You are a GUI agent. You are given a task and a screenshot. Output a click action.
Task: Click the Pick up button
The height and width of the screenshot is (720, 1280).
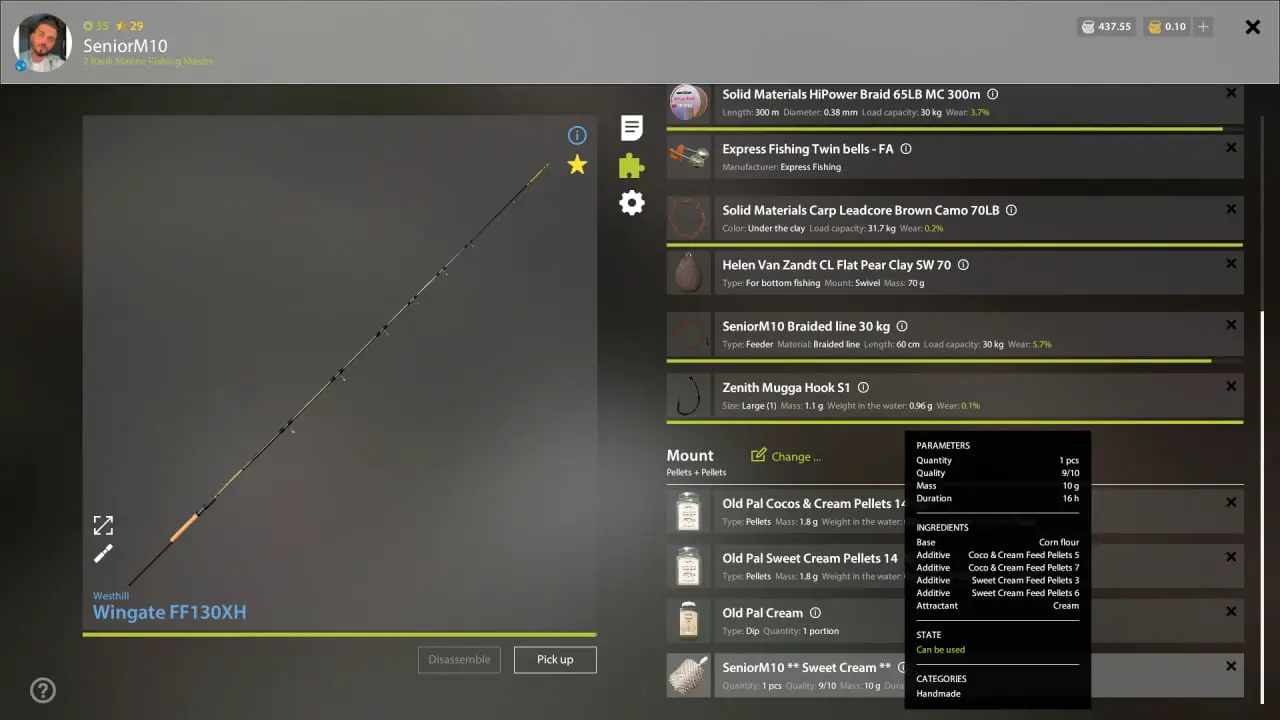point(555,660)
